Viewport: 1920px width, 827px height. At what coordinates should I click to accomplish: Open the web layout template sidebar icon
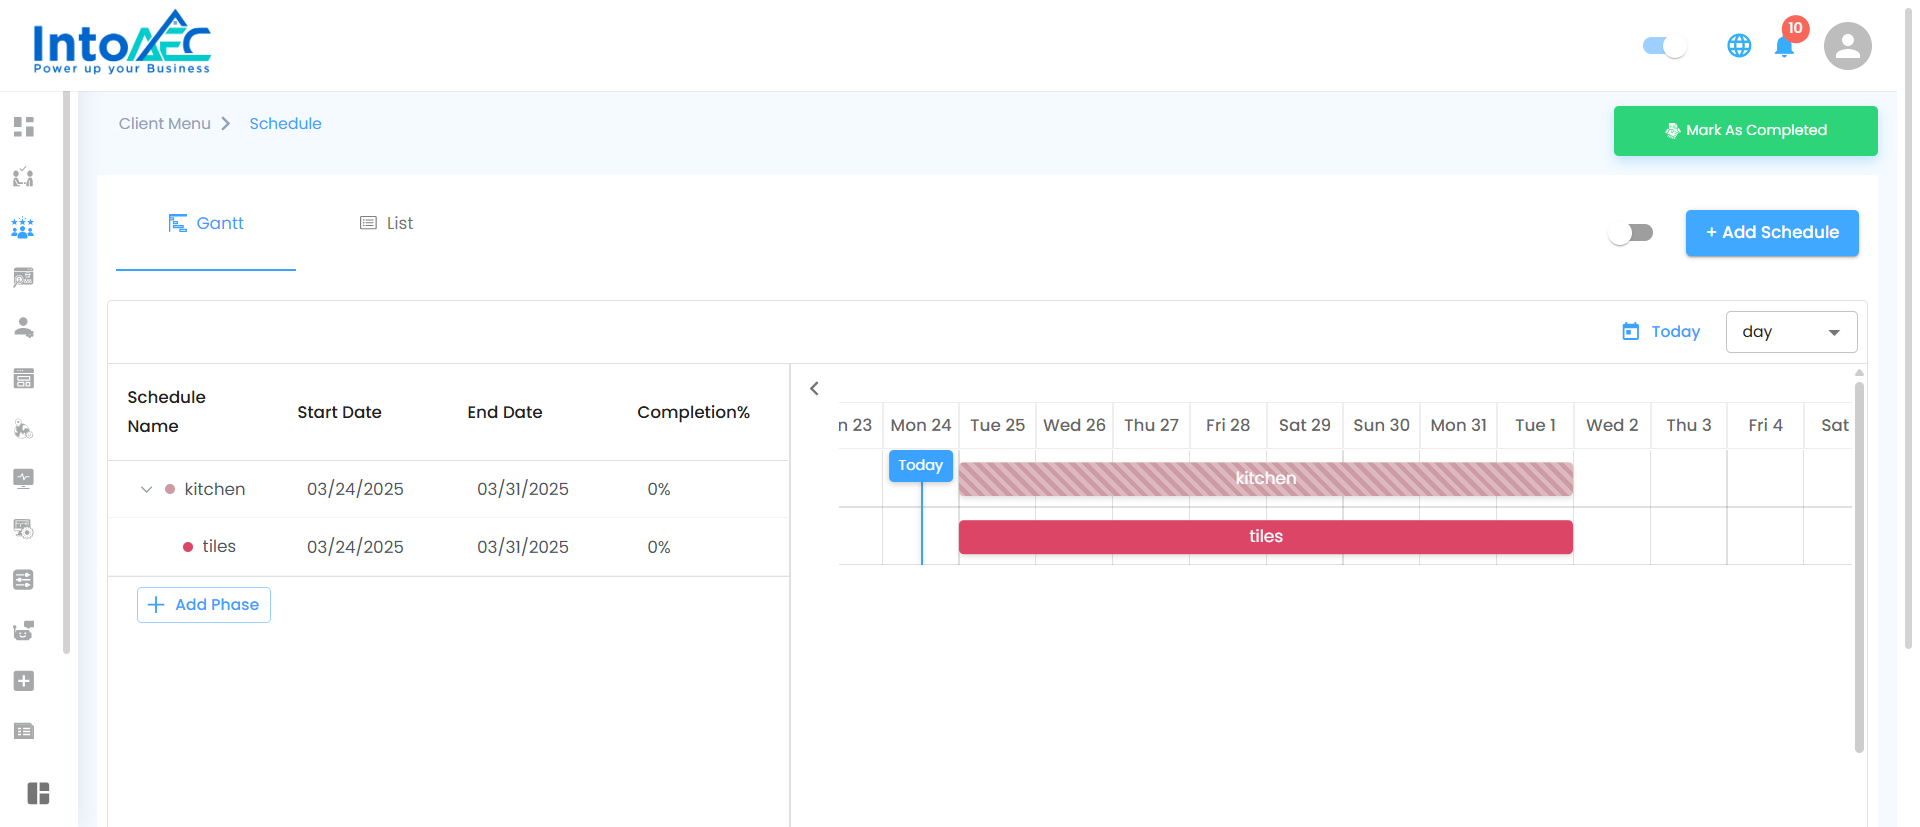click(x=24, y=378)
